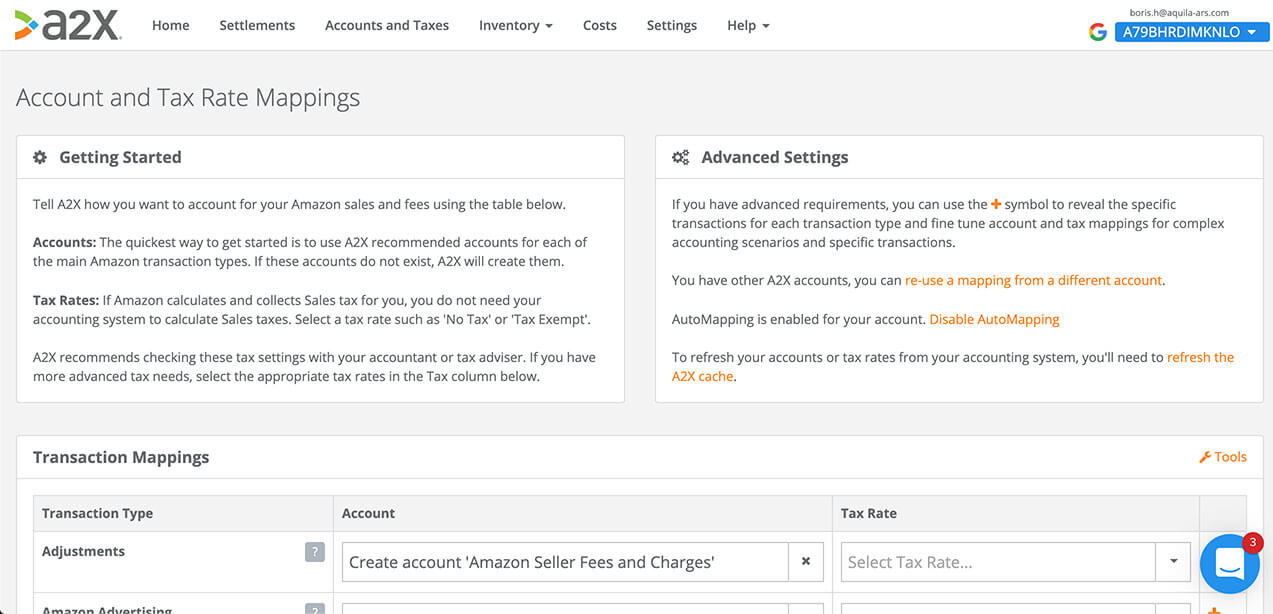Open the A79BHRDIMKNLO account switcher
The width and height of the screenshot is (1273, 614).
(1192, 32)
